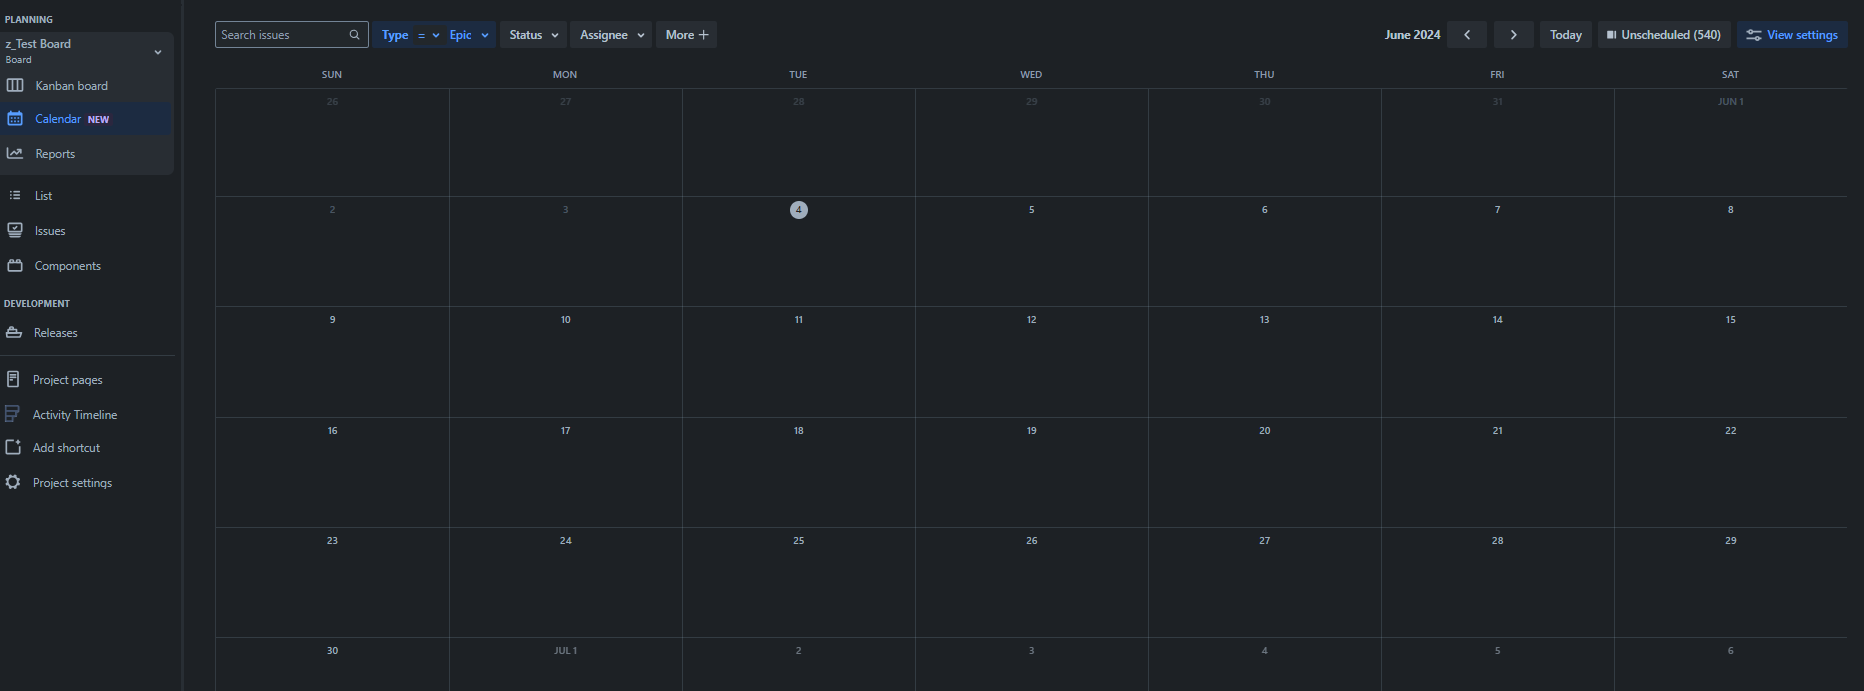Image resolution: width=1864 pixels, height=691 pixels.
Task: Click the NEW badge beside Calendar
Action: [x=98, y=120]
